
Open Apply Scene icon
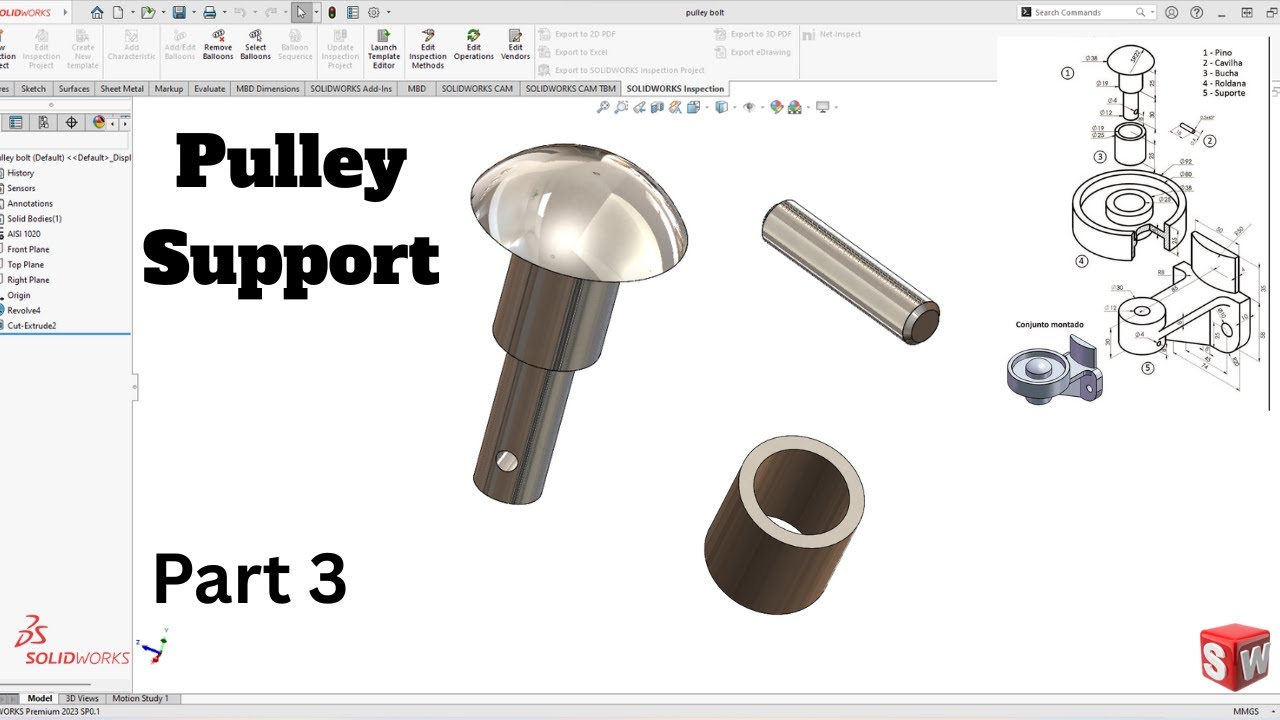(x=795, y=107)
